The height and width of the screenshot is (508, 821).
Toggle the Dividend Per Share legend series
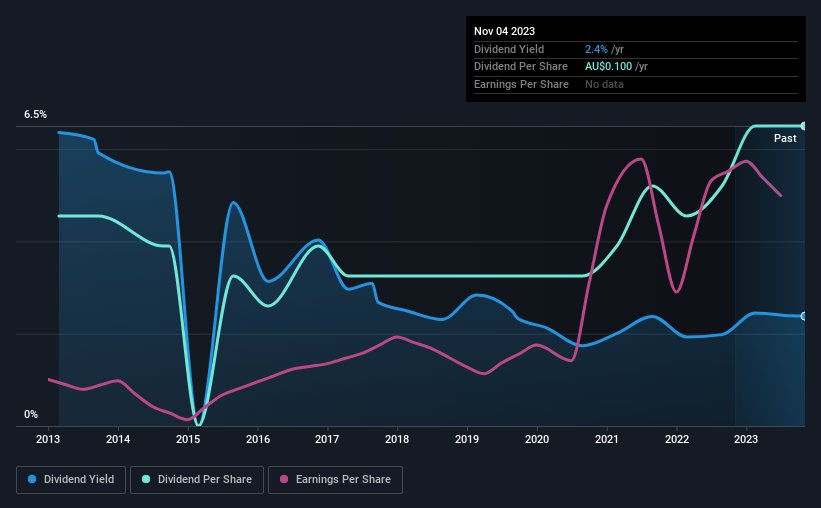[x=197, y=480]
